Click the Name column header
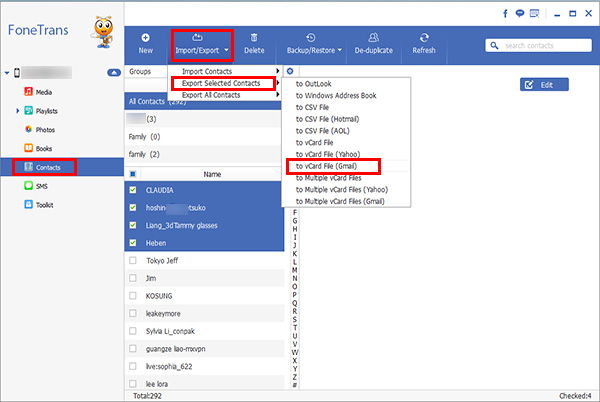Viewport: 600px width, 402px height. click(x=212, y=174)
